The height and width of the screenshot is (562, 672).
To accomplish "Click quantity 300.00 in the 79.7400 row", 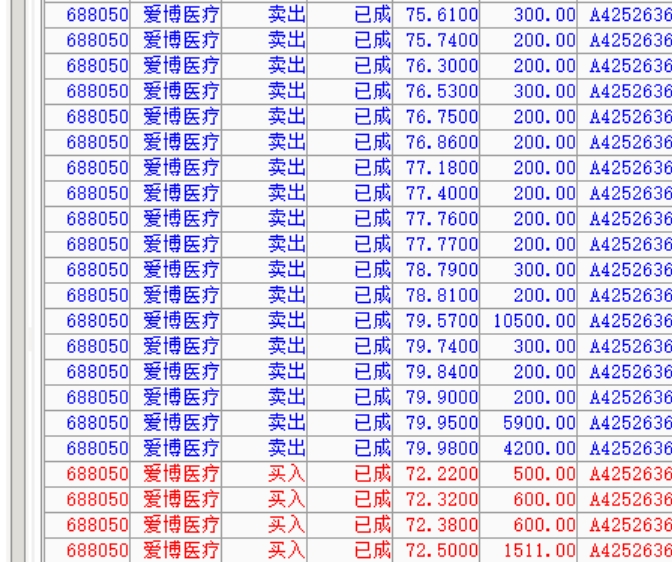I will 545,346.
